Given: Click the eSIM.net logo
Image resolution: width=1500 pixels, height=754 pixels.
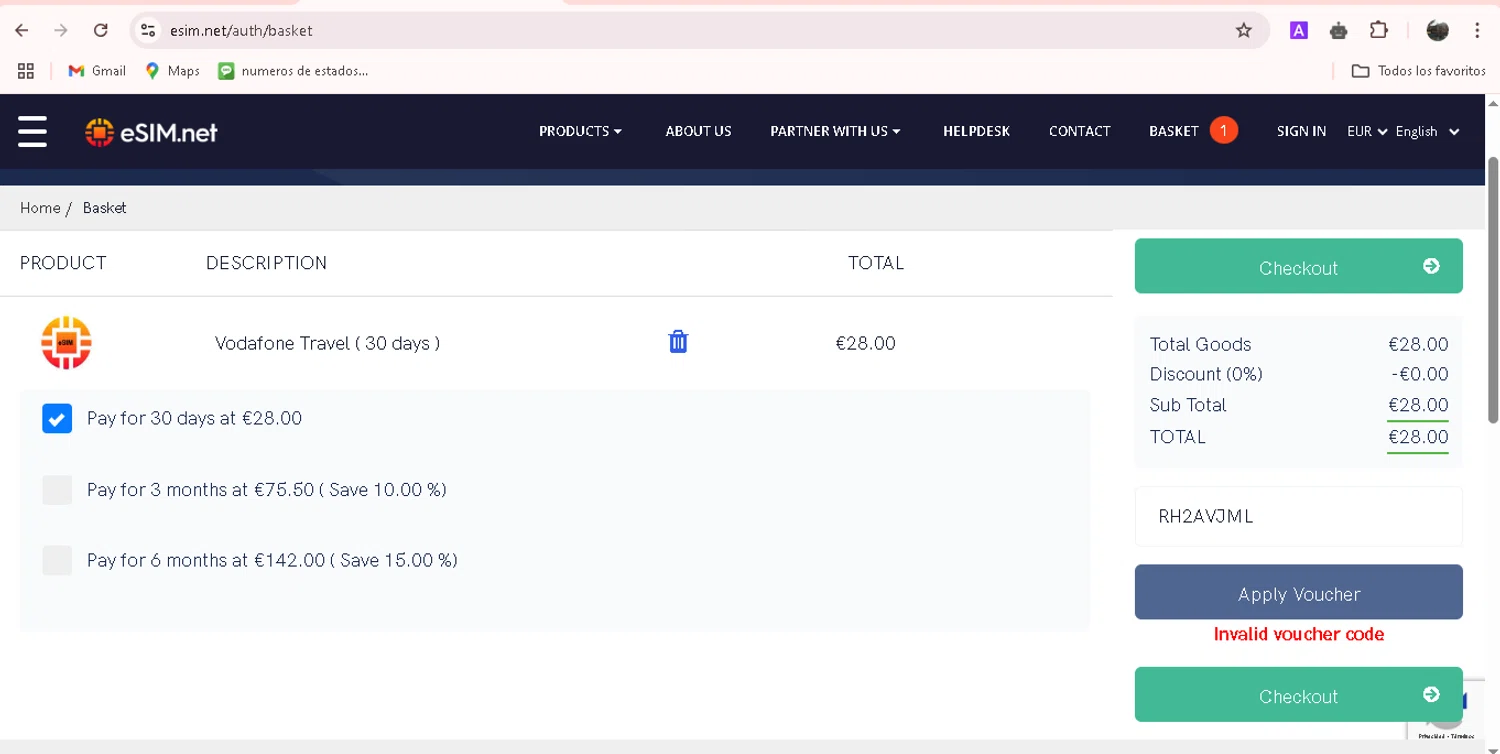Looking at the screenshot, I should coord(151,132).
